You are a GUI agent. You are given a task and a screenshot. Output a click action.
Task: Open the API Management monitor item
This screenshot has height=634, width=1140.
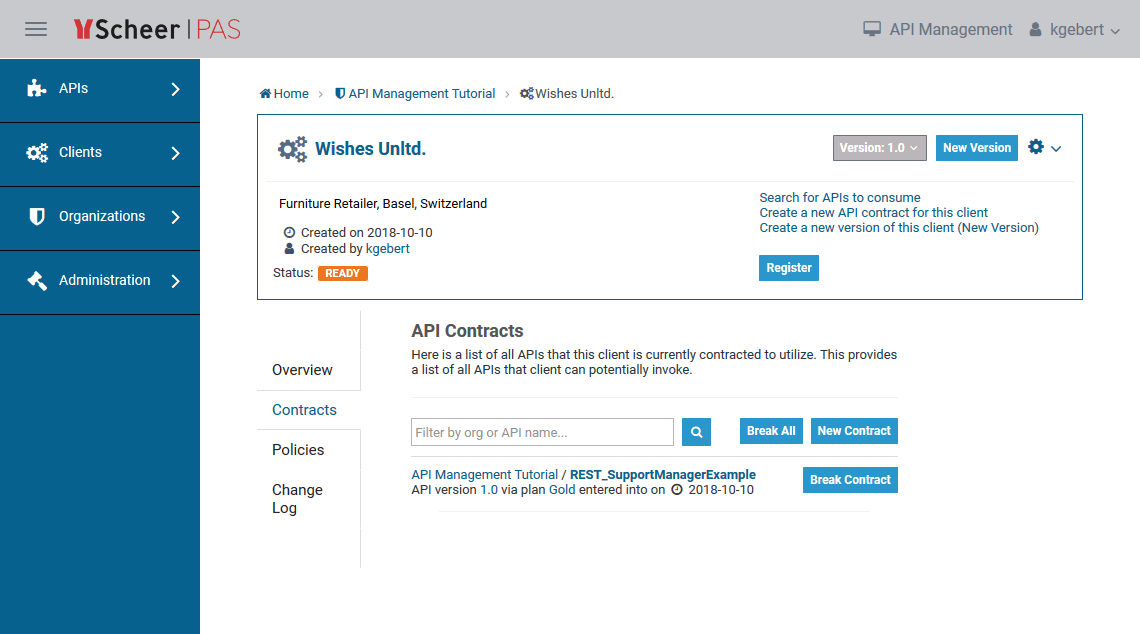click(938, 30)
